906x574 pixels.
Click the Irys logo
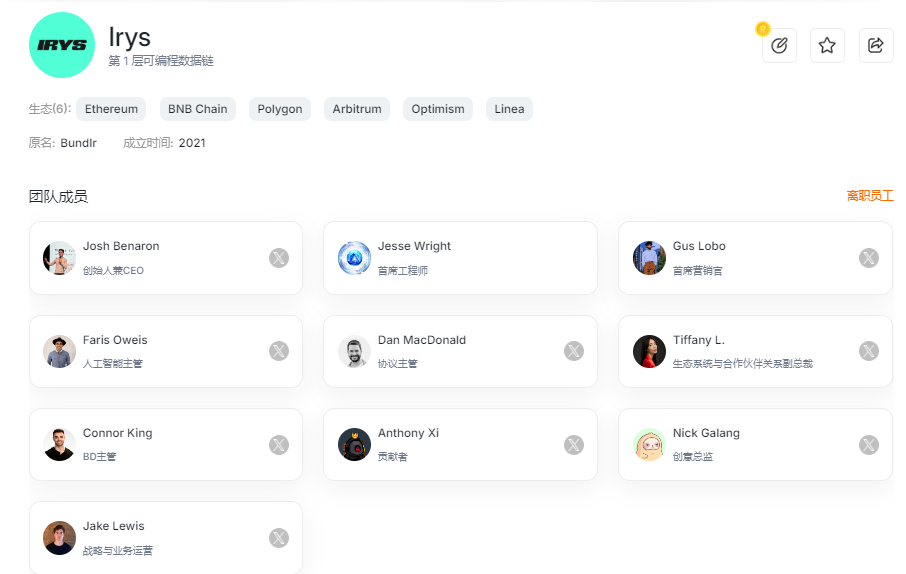click(62, 45)
